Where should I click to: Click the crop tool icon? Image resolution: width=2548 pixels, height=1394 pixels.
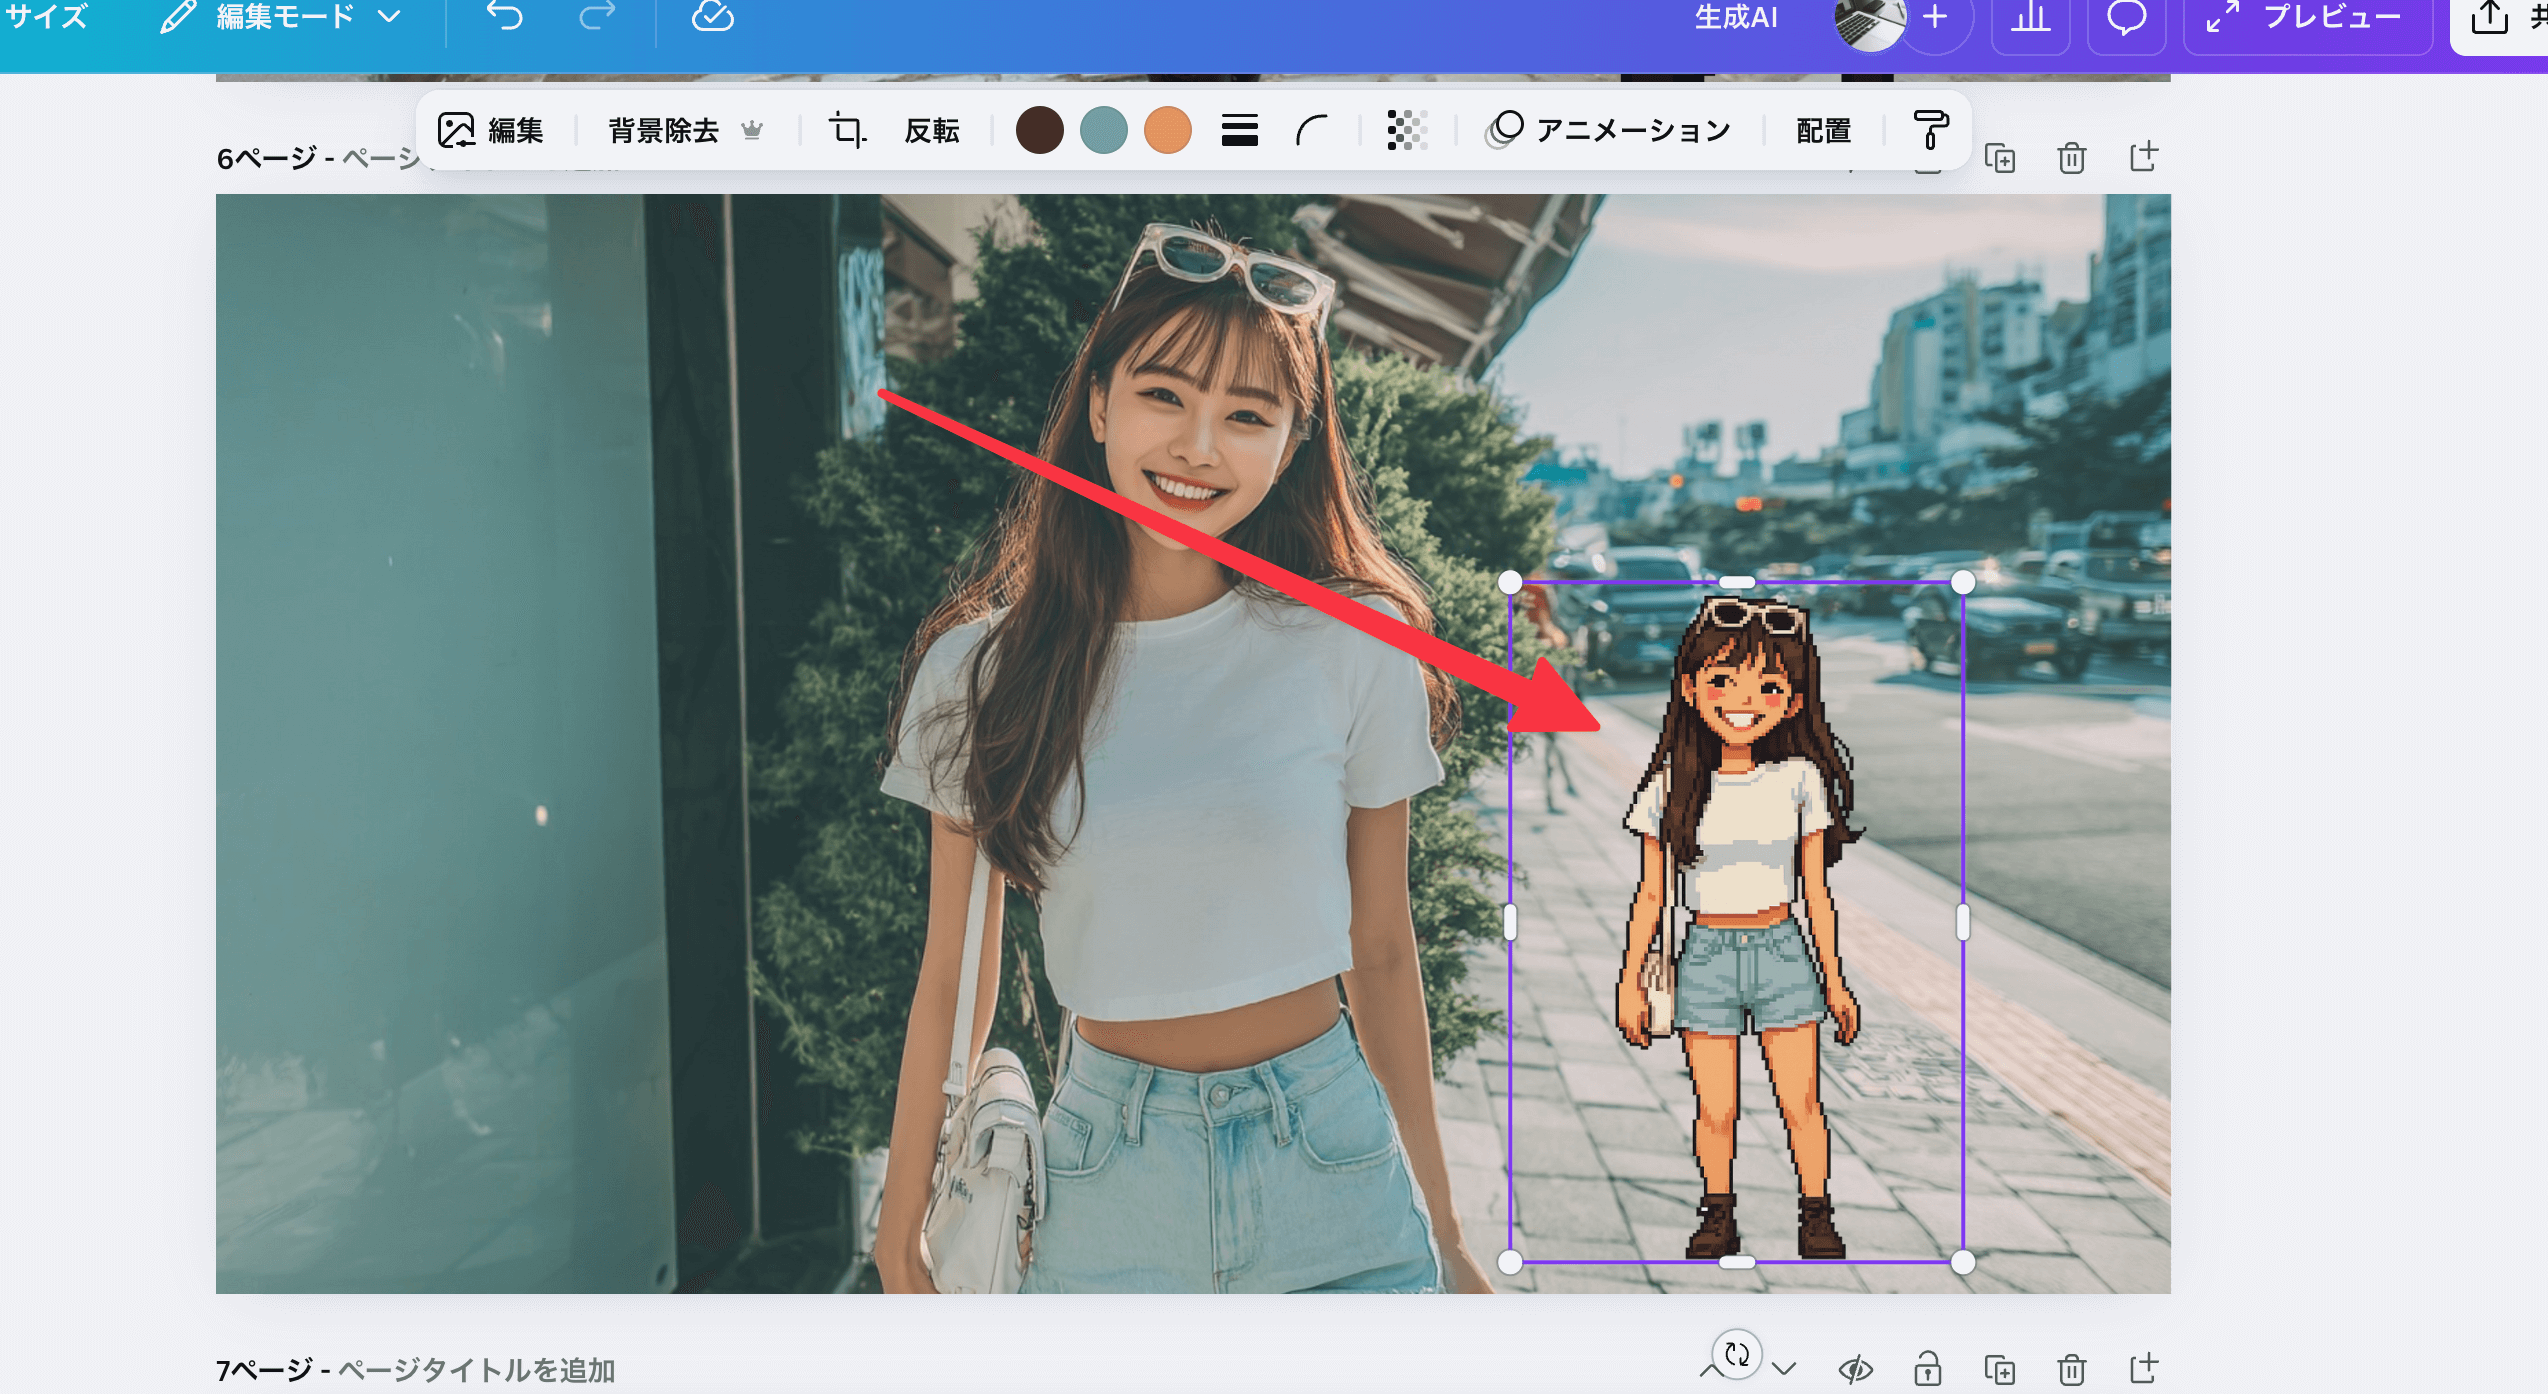(846, 130)
